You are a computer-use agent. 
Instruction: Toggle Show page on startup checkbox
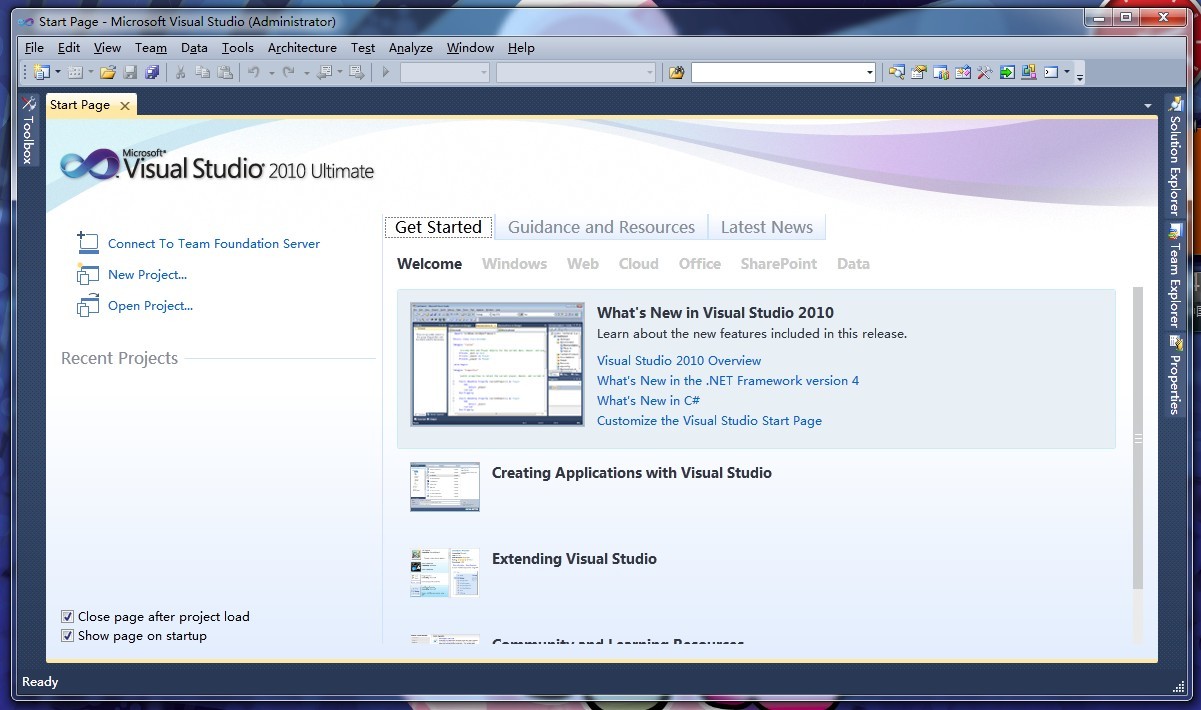click(67, 635)
